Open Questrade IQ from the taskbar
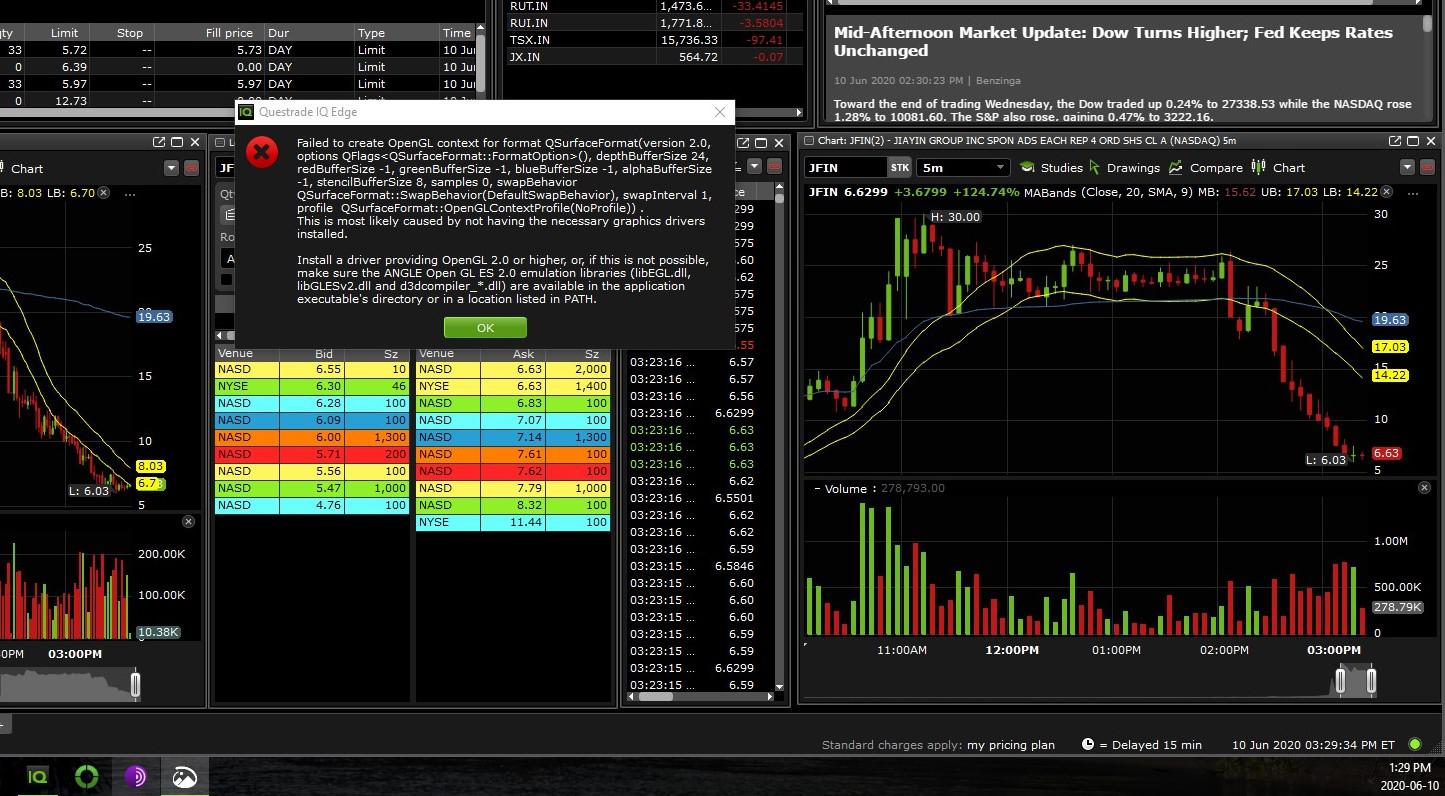This screenshot has width=1445, height=796. coord(37,776)
